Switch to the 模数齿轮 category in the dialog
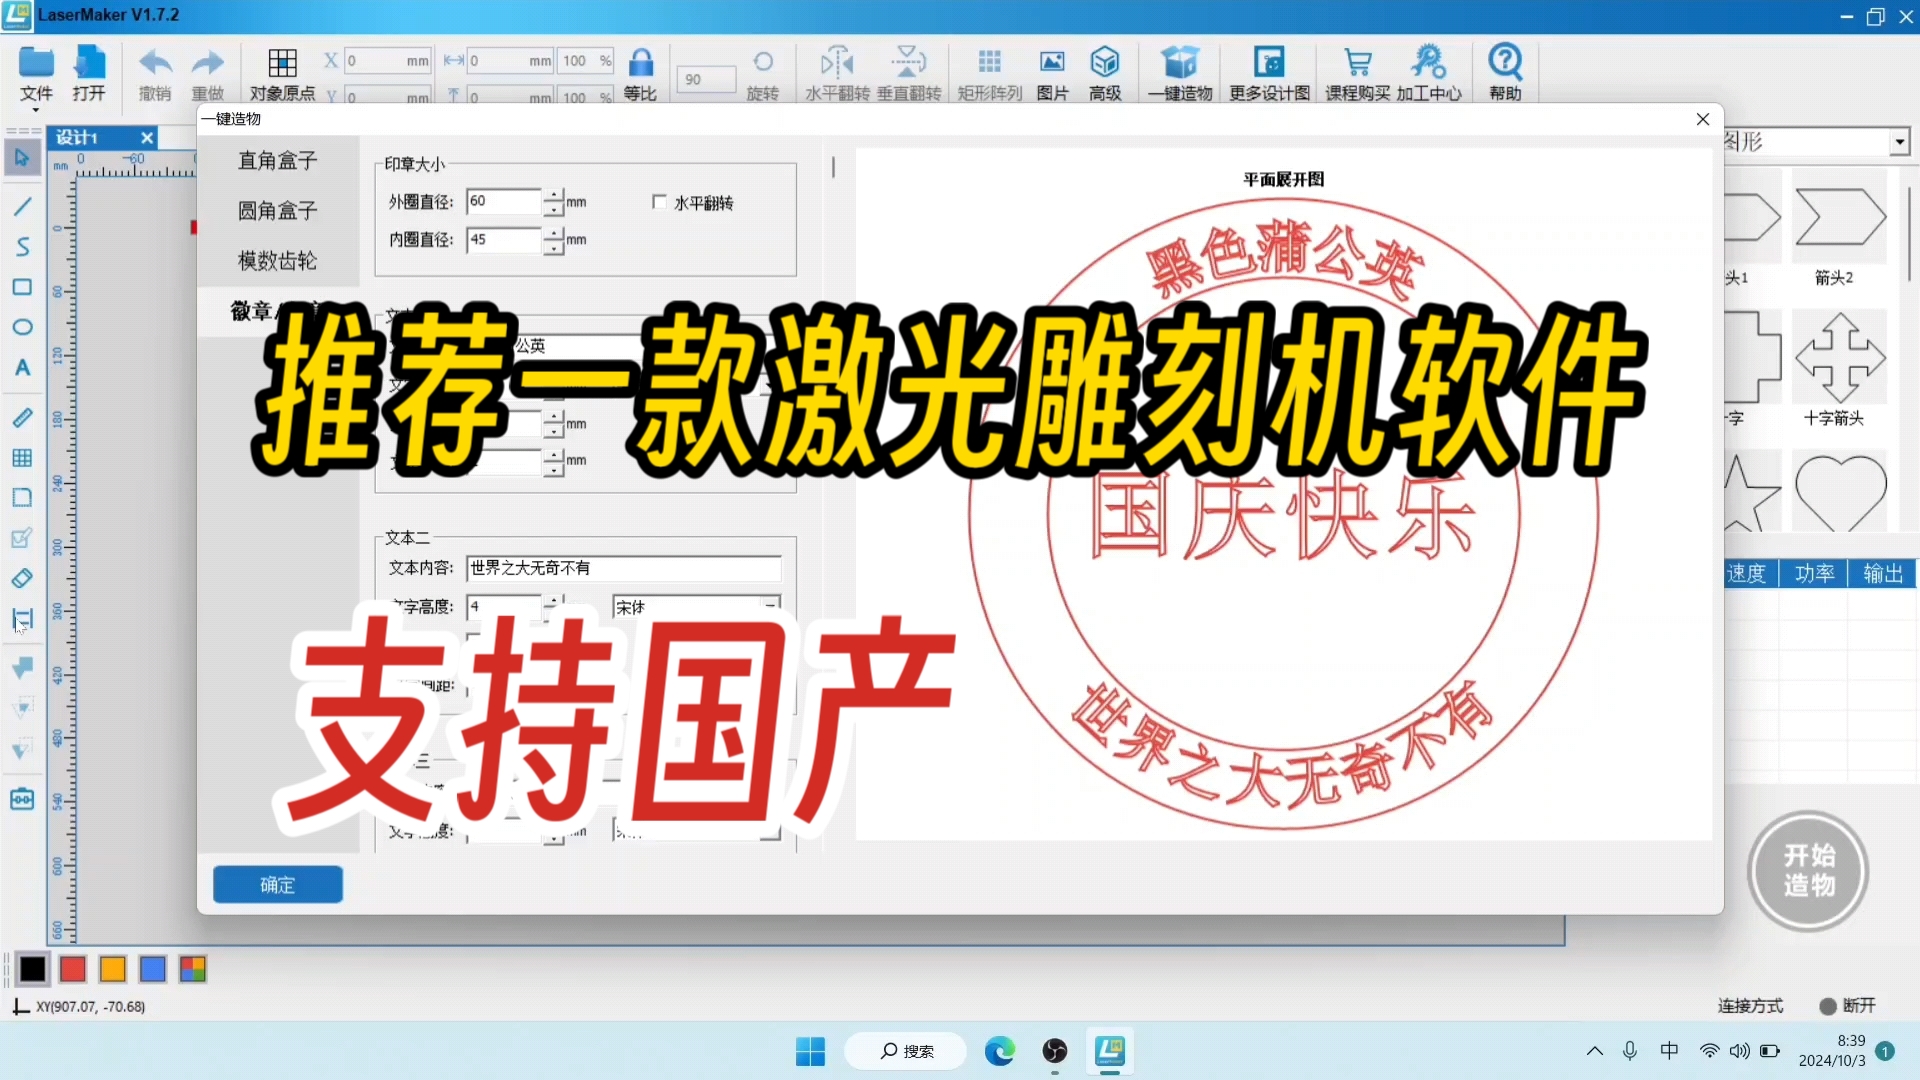The width and height of the screenshot is (1920, 1080). click(277, 260)
